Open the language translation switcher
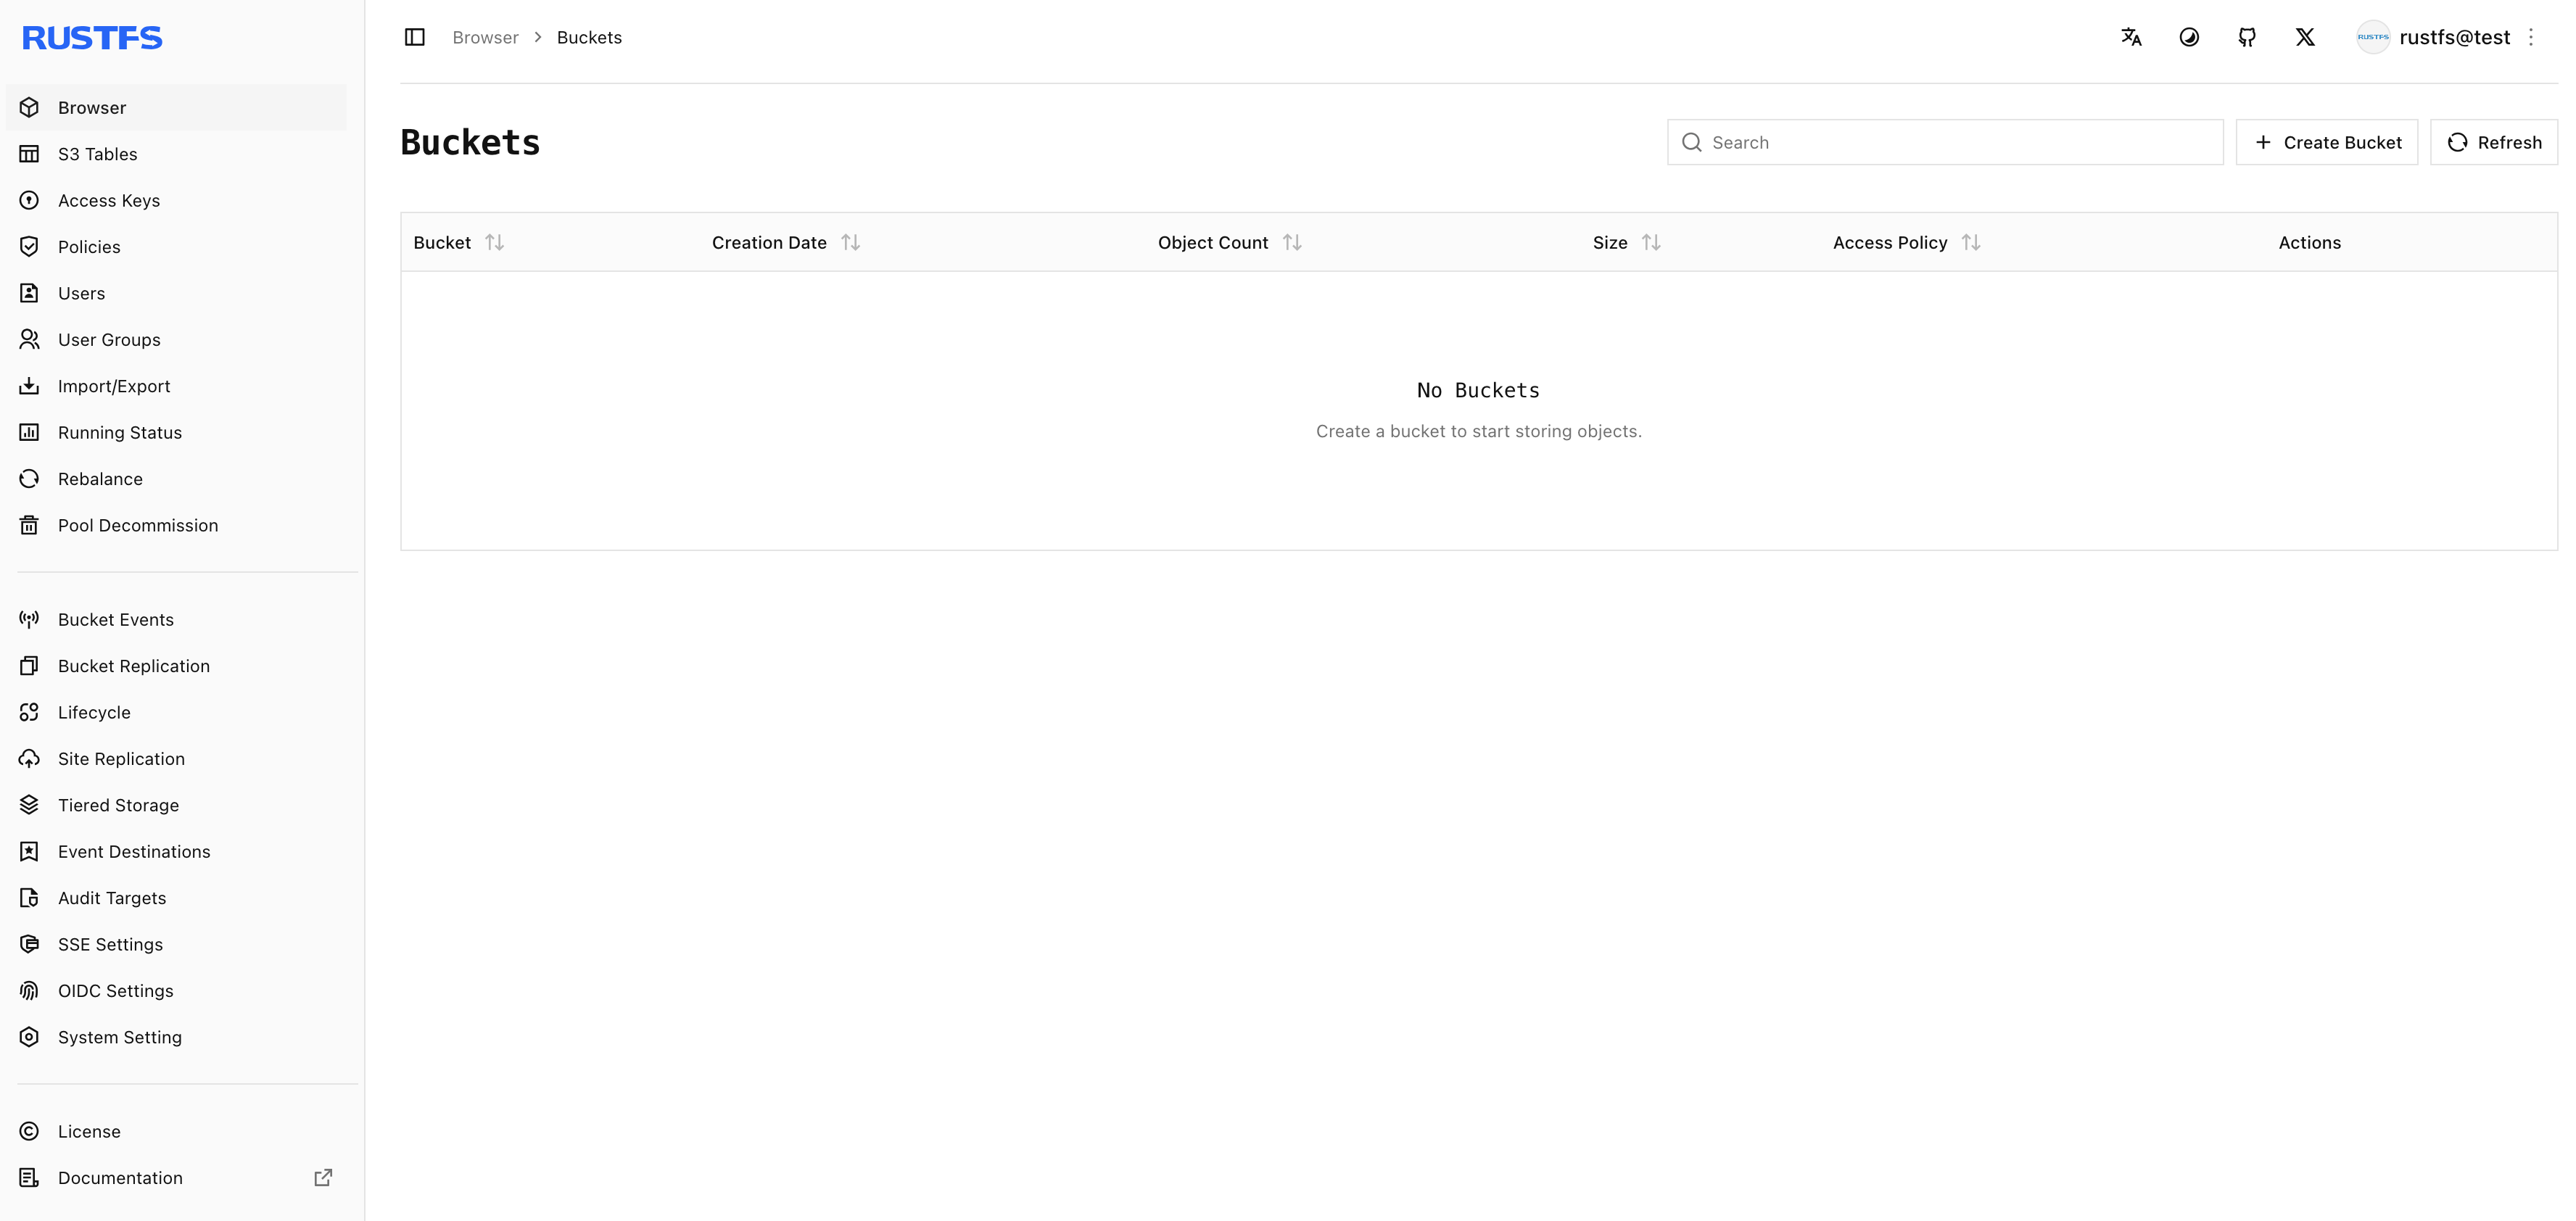 [2131, 37]
